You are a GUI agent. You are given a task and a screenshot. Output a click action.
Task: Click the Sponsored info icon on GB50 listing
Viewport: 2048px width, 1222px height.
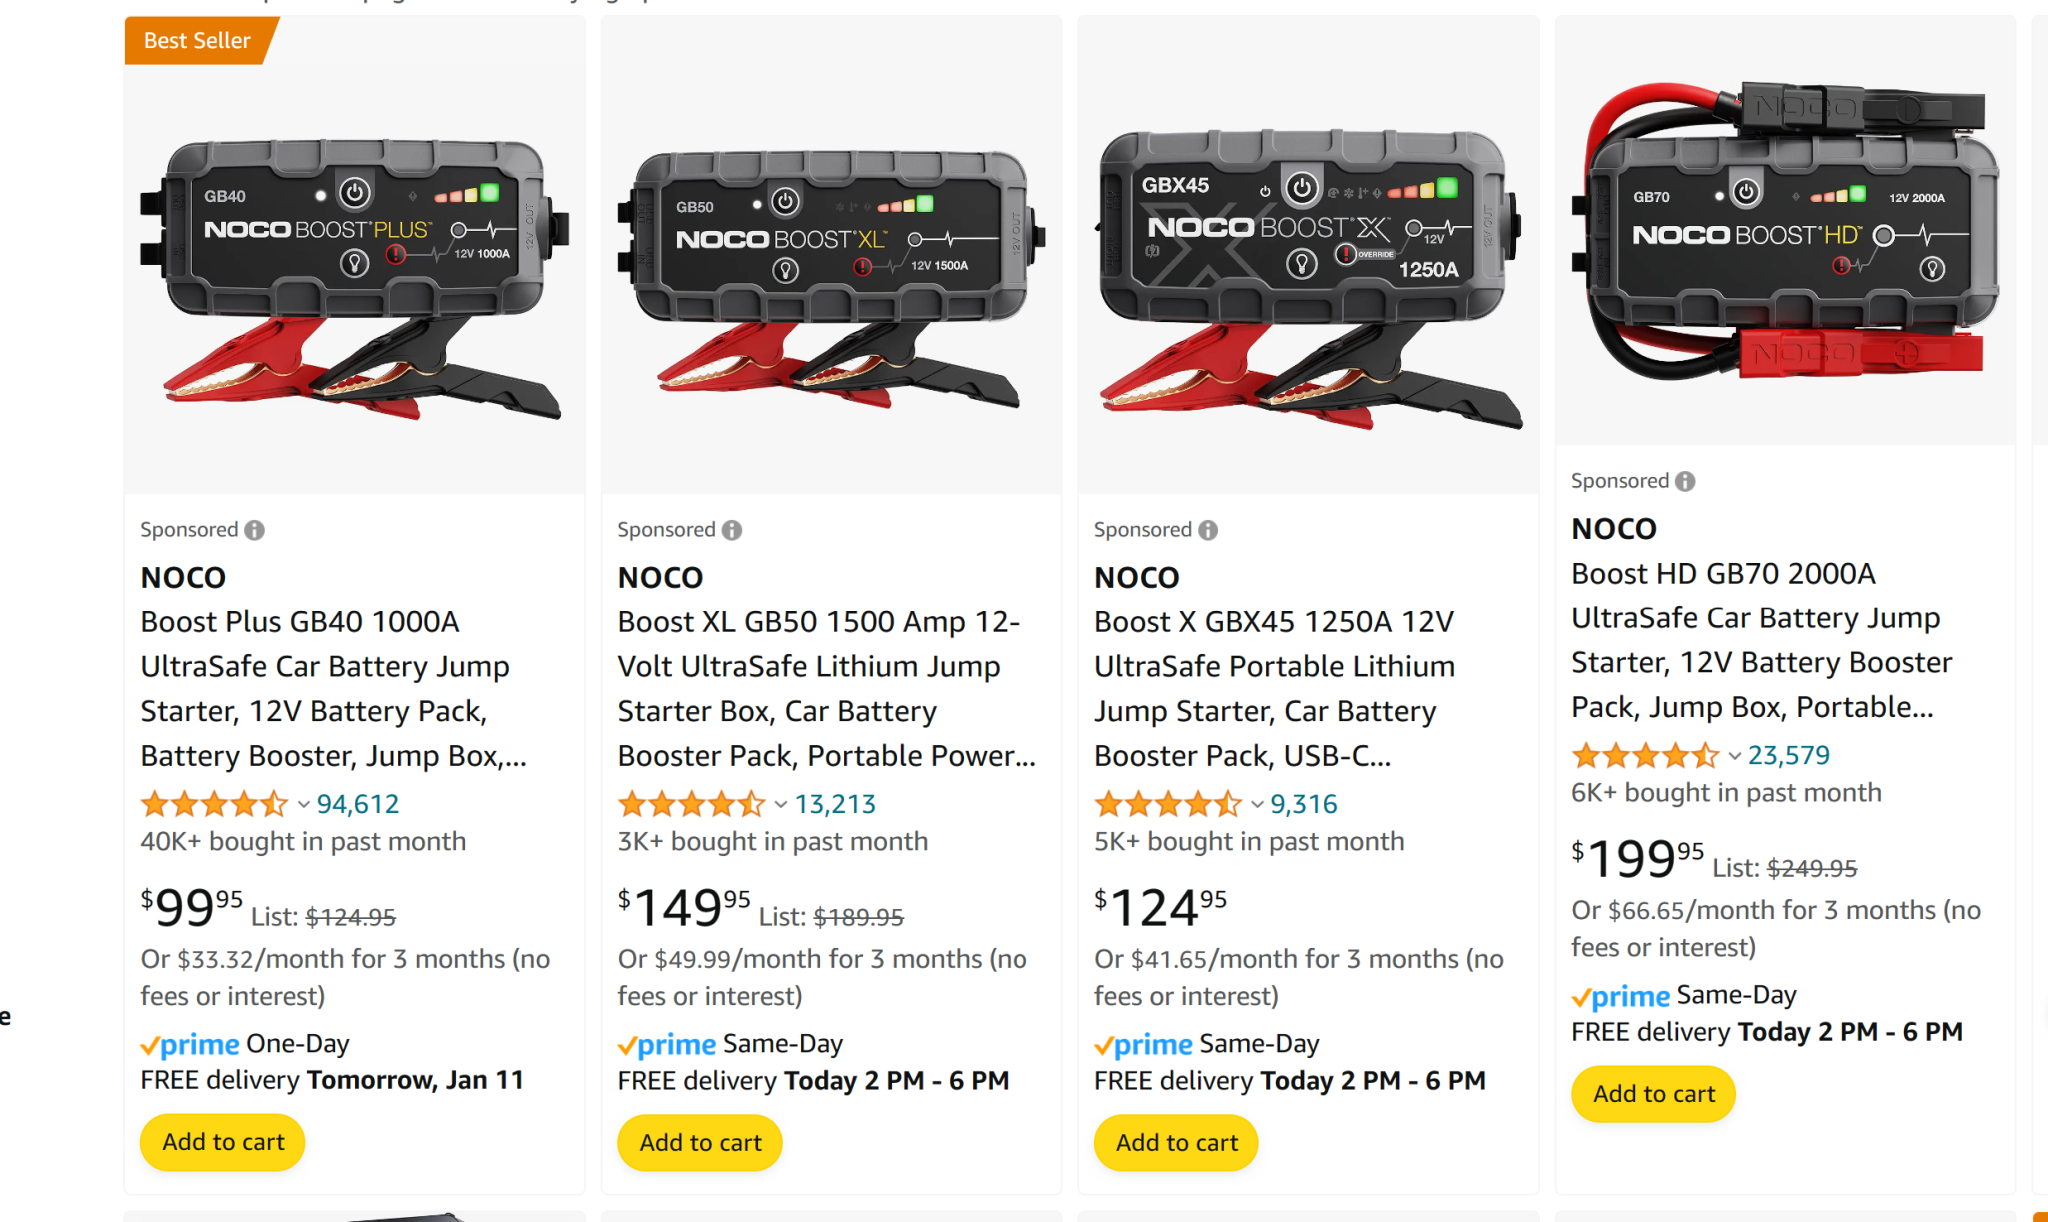[734, 529]
